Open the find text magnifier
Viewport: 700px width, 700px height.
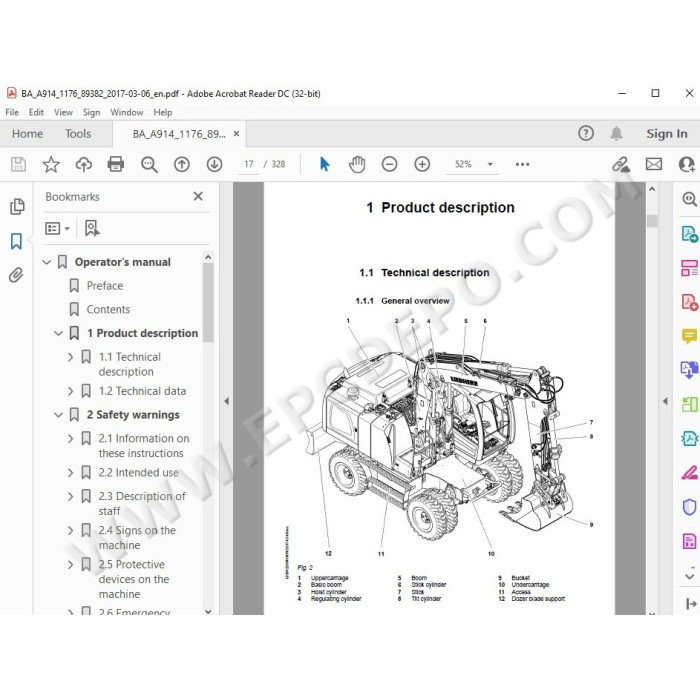click(x=149, y=164)
